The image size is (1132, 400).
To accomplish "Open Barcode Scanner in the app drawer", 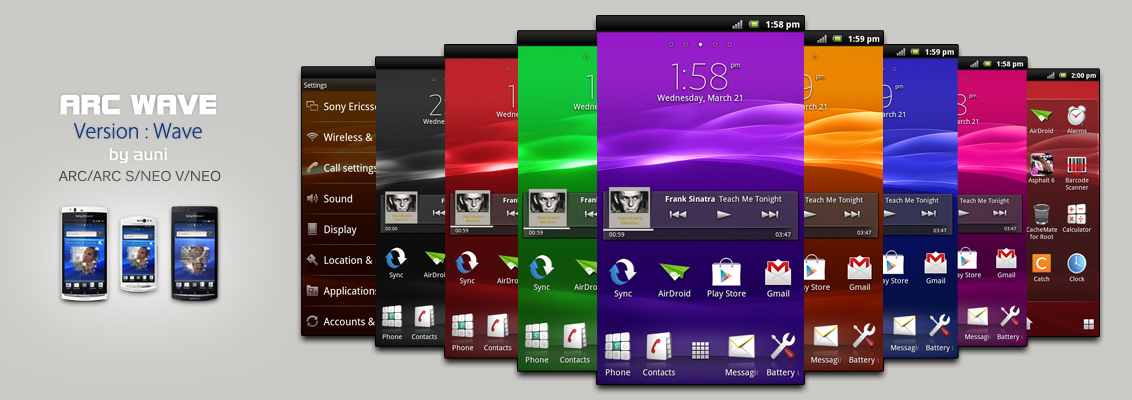I will [1076, 173].
